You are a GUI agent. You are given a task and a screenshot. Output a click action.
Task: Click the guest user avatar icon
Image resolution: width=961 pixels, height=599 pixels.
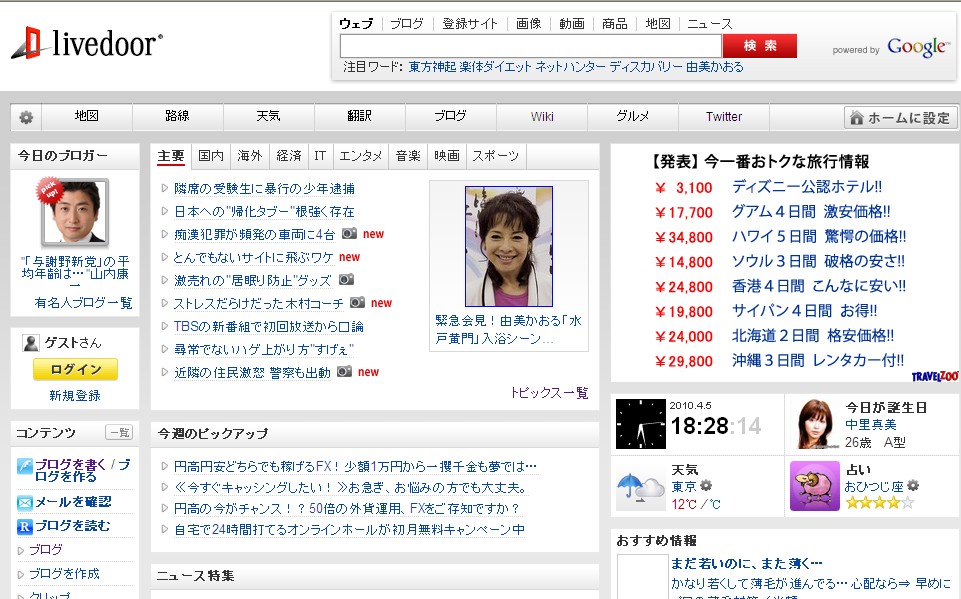(31, 343)
